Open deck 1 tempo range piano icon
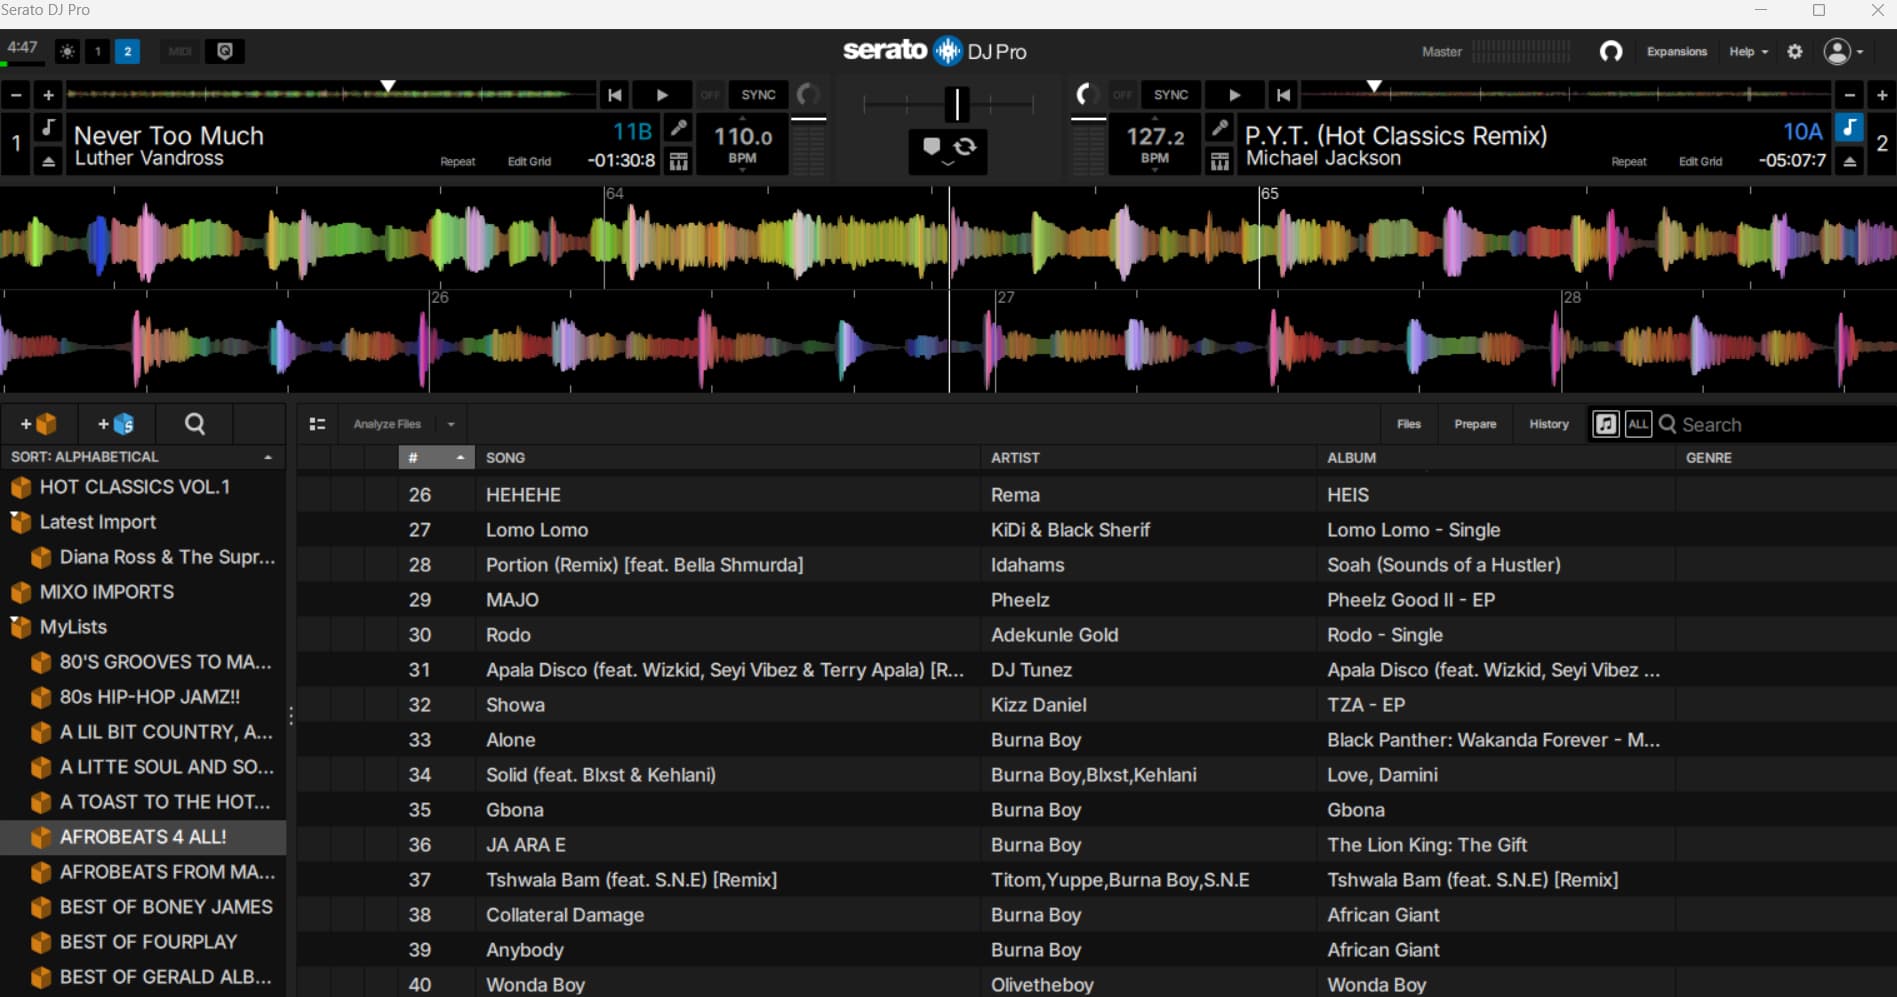1897x997 pixels. click(678, 161)
